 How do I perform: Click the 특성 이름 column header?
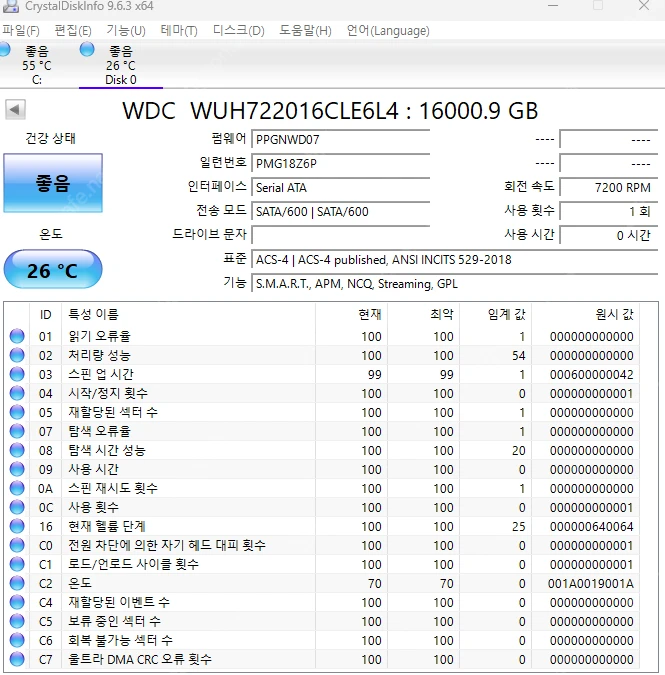pos(189,314)
